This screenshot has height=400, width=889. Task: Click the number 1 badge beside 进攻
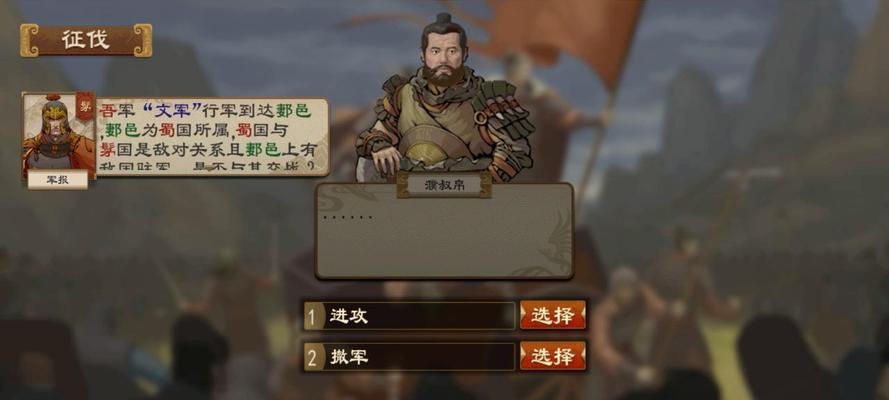[312, 316]
